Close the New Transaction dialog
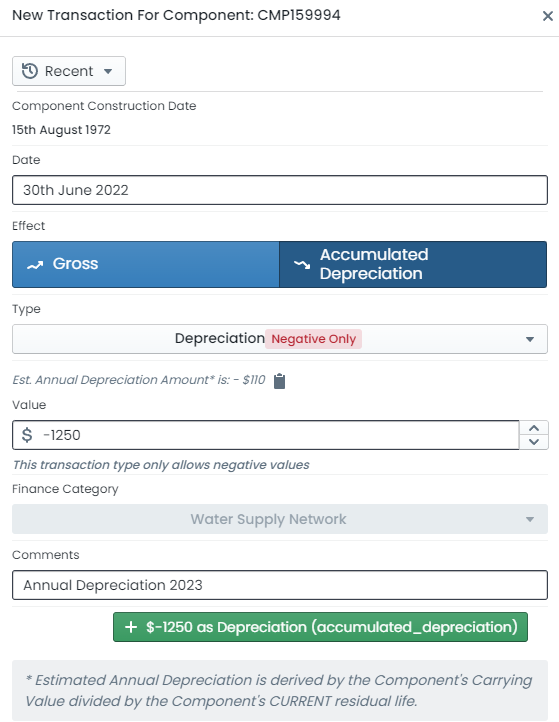This screenshot has width=559, height=722. (547, 16)
